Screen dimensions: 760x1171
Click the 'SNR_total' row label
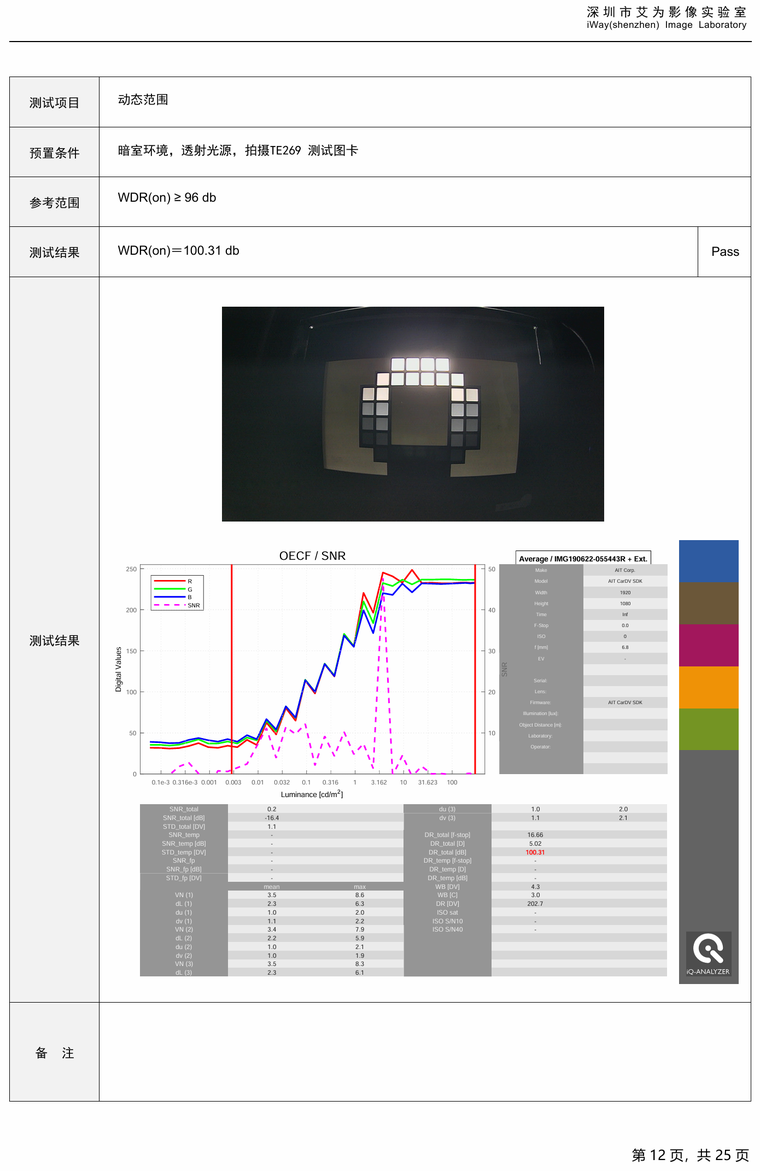184,809
